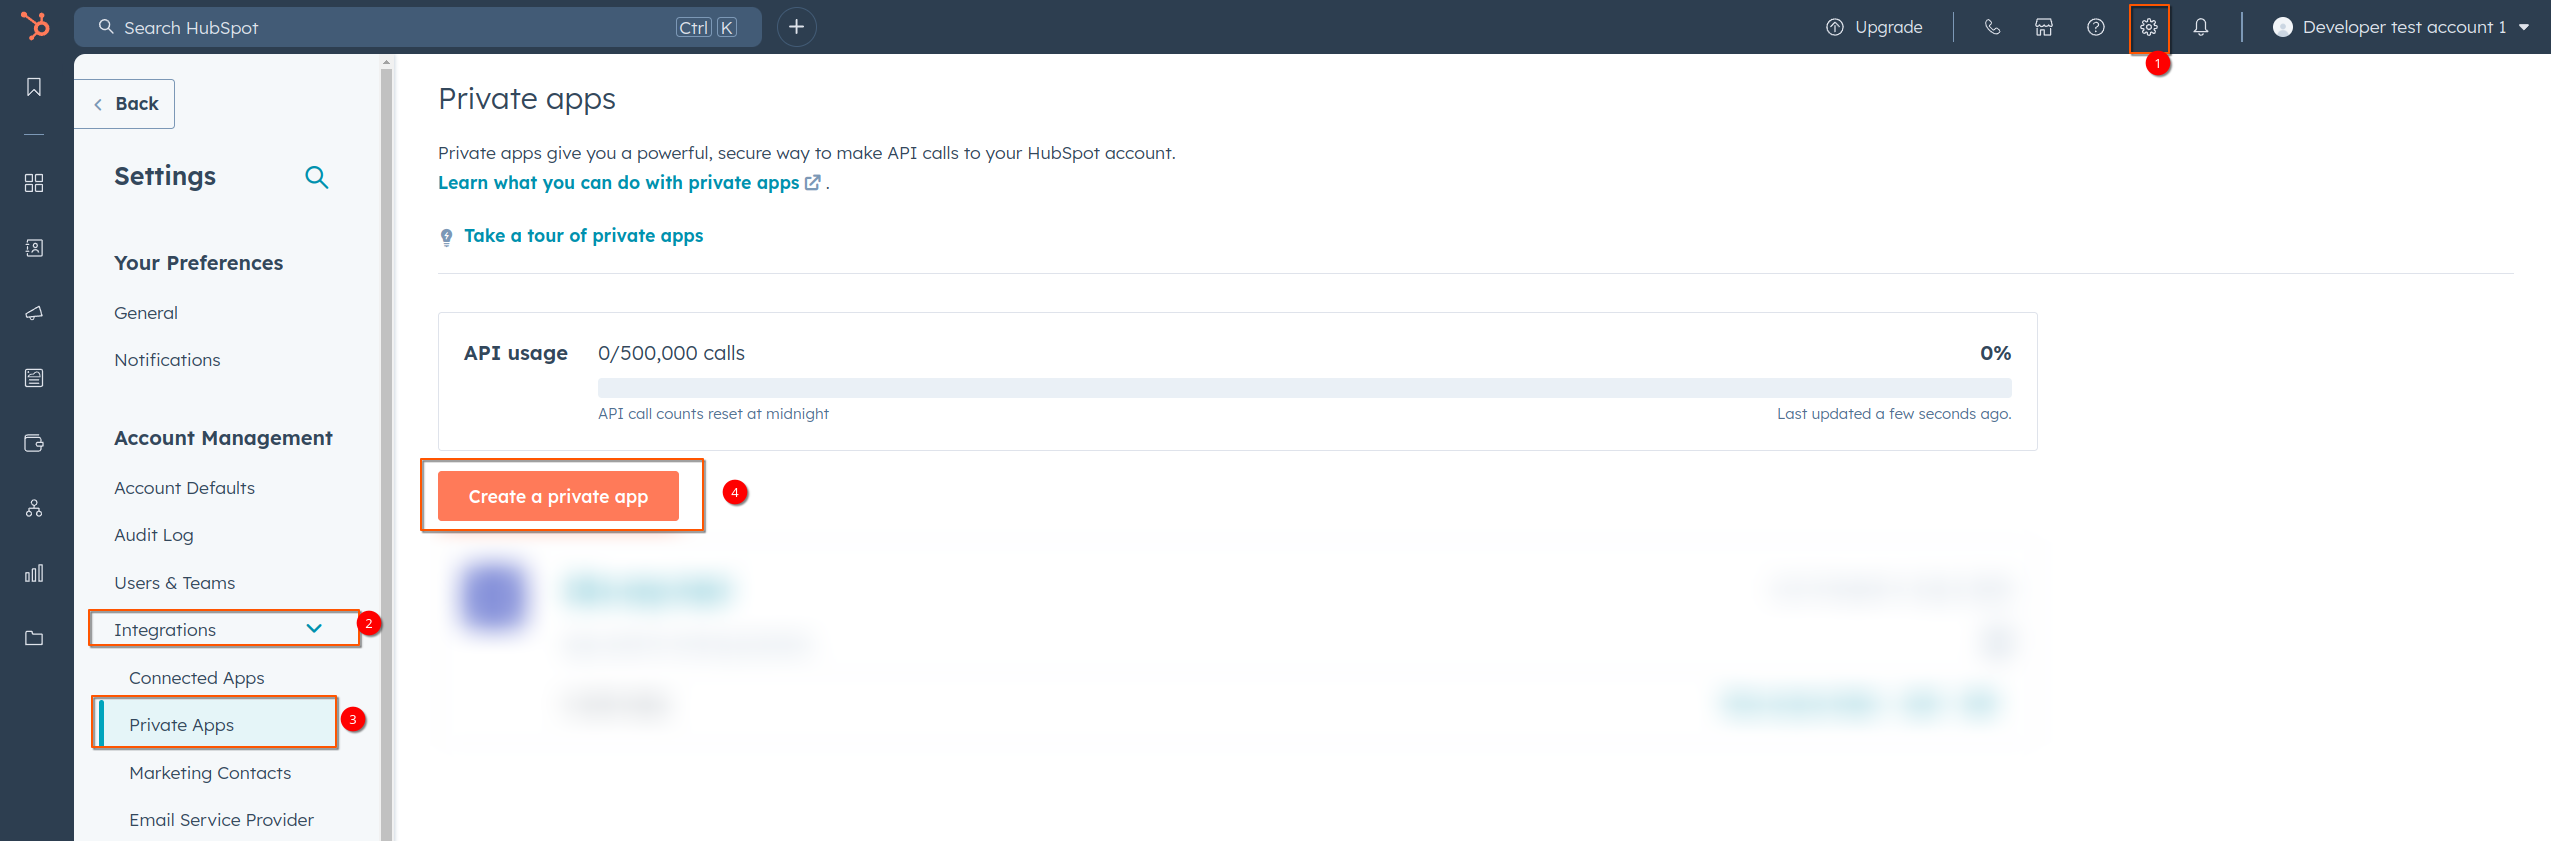This screenshot has width=2551, height=841.
Task: Open the Marketing megaphone icon in left rail
Action: (x=34, y=313)
